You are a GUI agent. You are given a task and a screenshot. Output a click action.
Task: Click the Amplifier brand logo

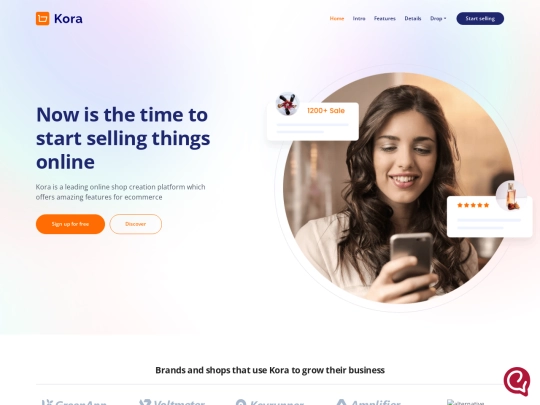coord(368,402)
